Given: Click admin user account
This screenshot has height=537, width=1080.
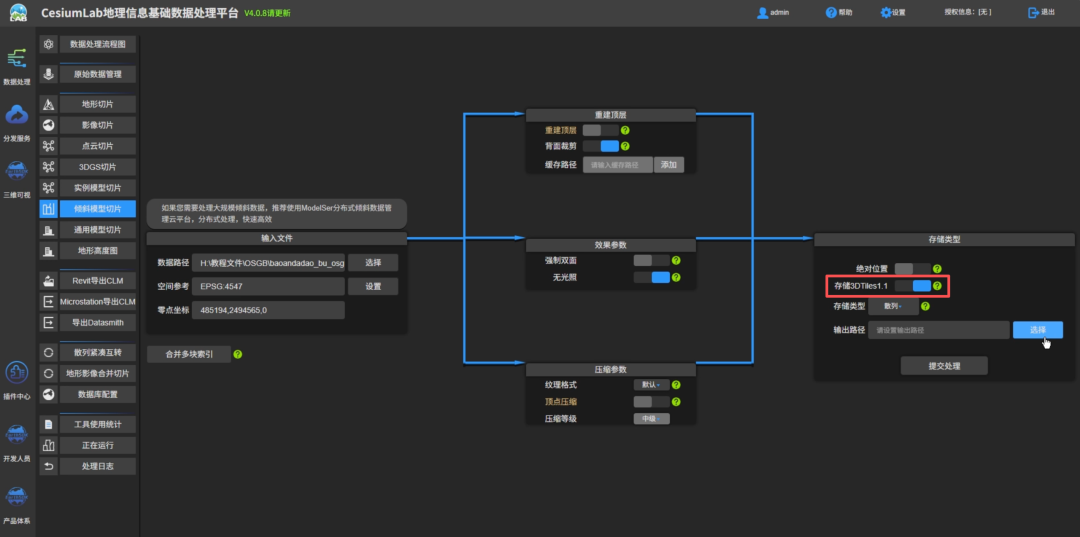Looking at the screenshot, I should (773, 12).
